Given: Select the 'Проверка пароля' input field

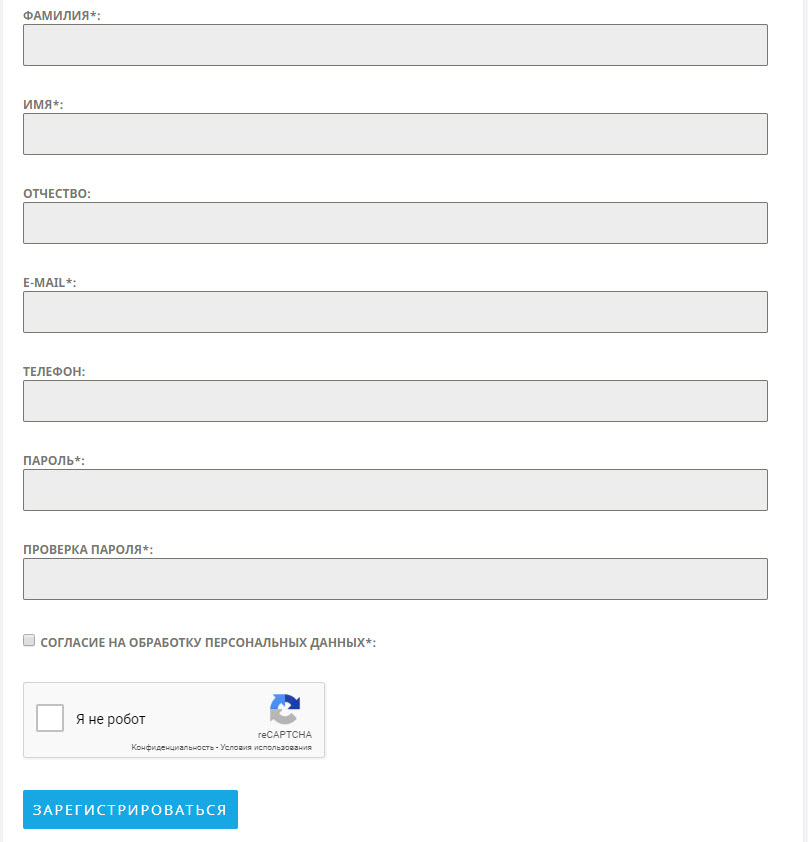Looking at the screenshot, I should click(x=395, y=579).
